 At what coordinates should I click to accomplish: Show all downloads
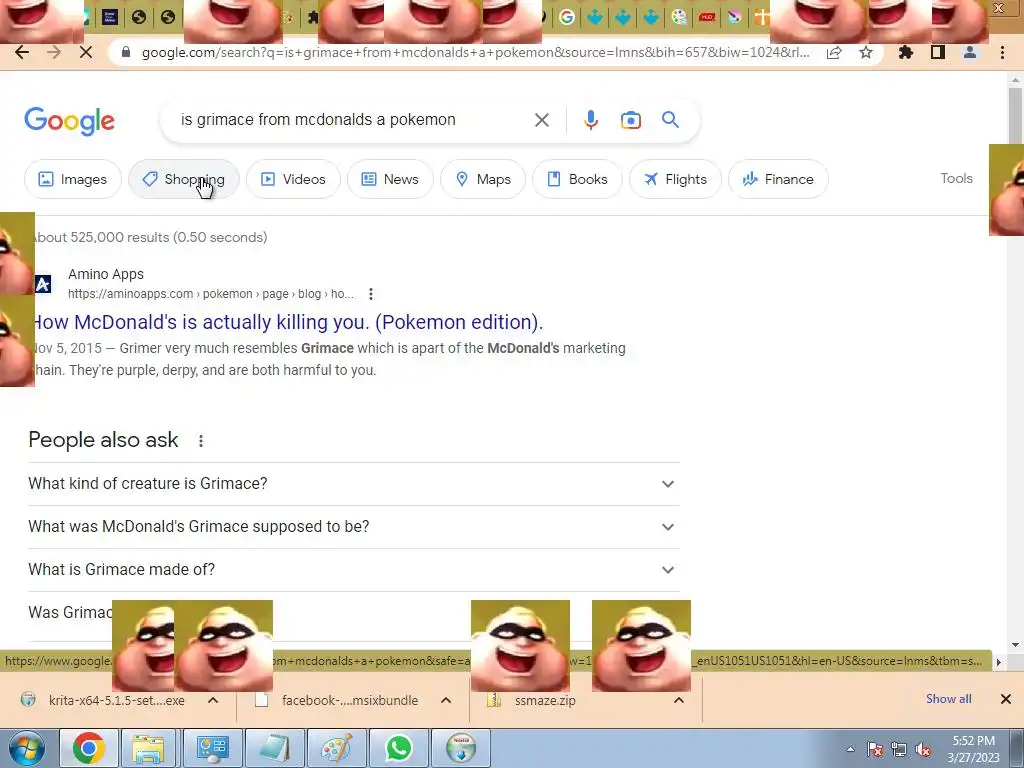948,699
